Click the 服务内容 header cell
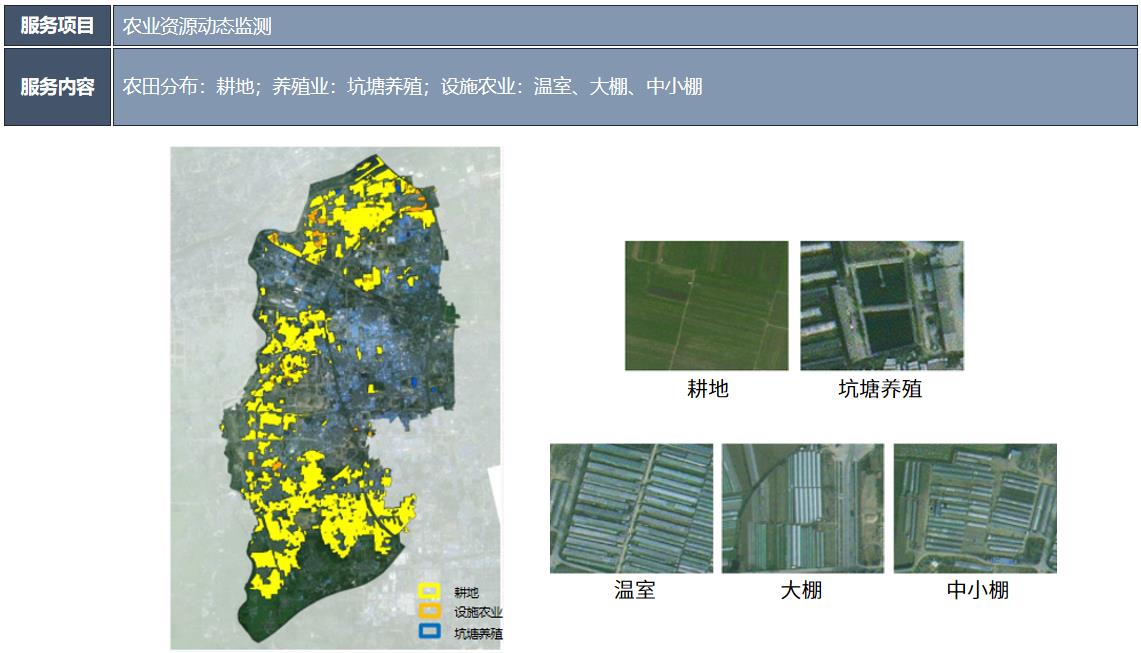 [x=57, y=87]
